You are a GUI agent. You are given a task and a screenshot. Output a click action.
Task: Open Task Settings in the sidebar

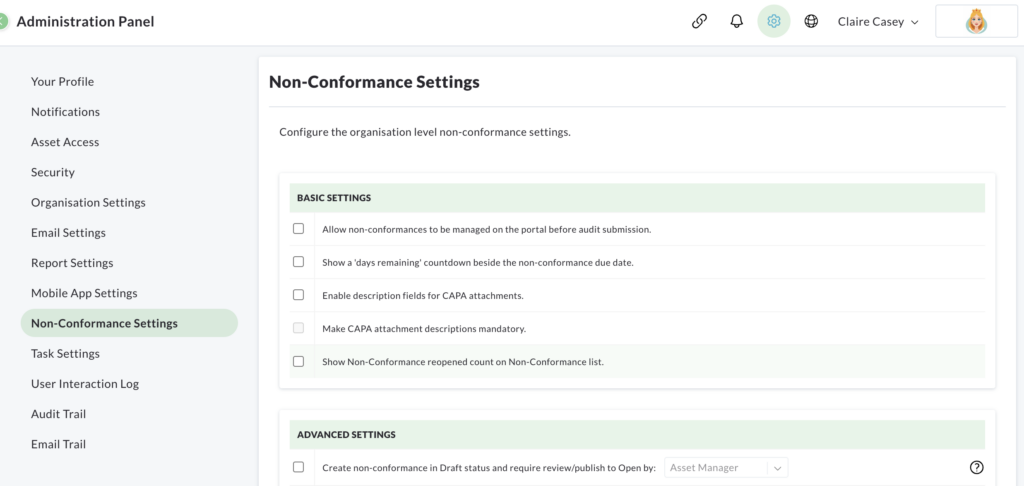point(65,353)
